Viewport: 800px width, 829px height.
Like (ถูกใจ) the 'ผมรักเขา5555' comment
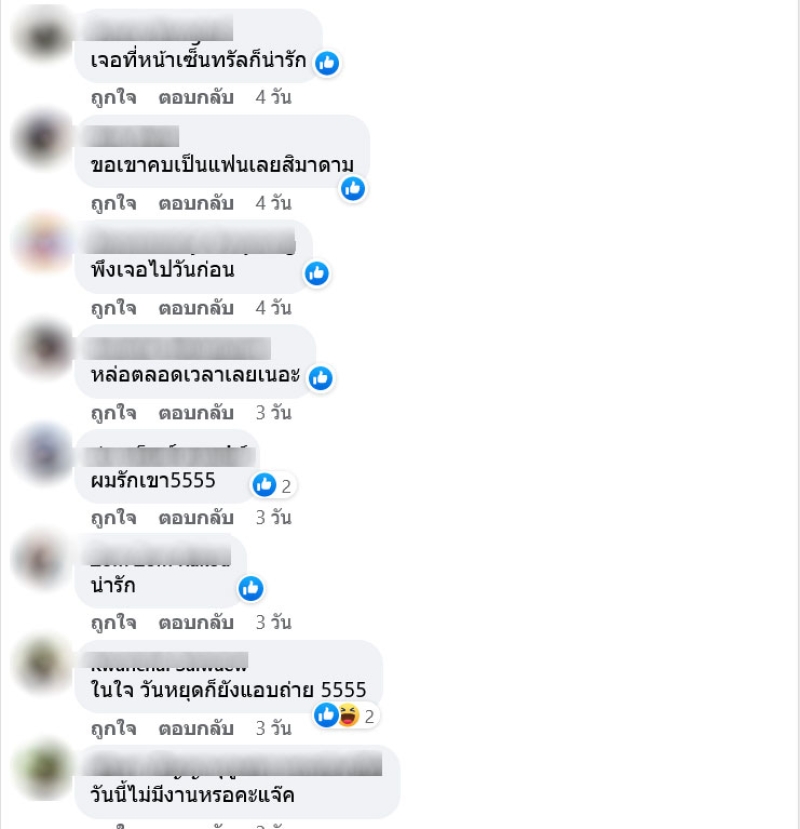coord(114,518)
